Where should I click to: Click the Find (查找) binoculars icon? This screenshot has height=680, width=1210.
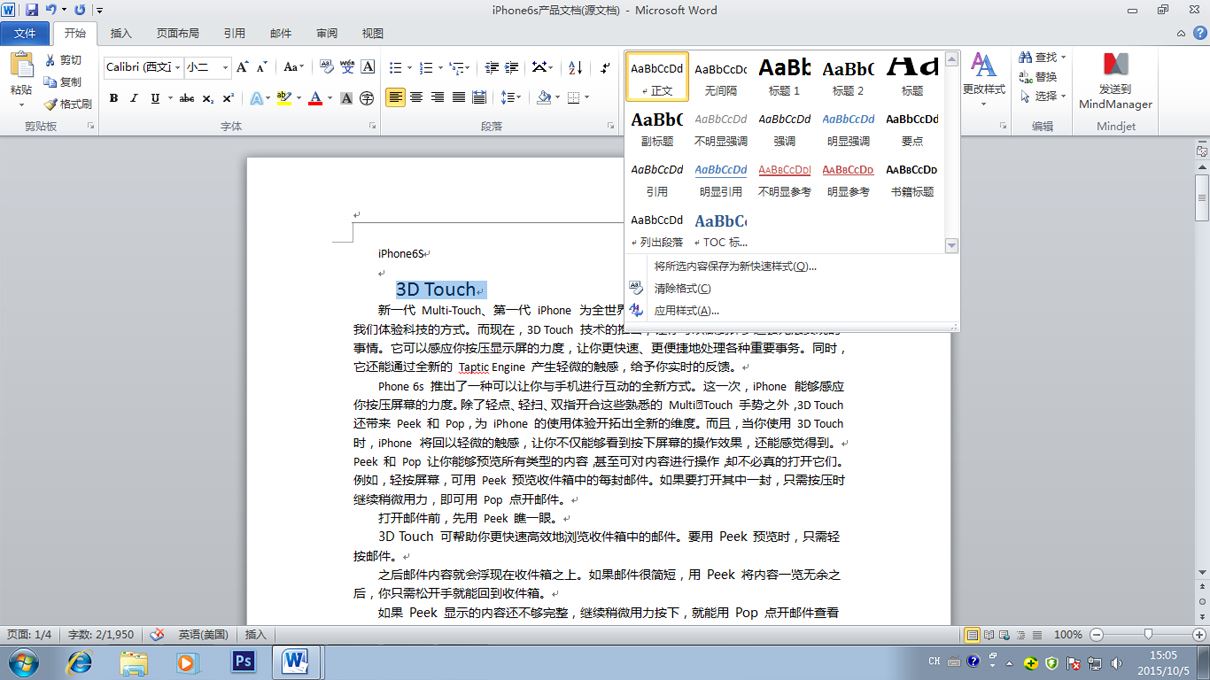tap(1025, 58)
